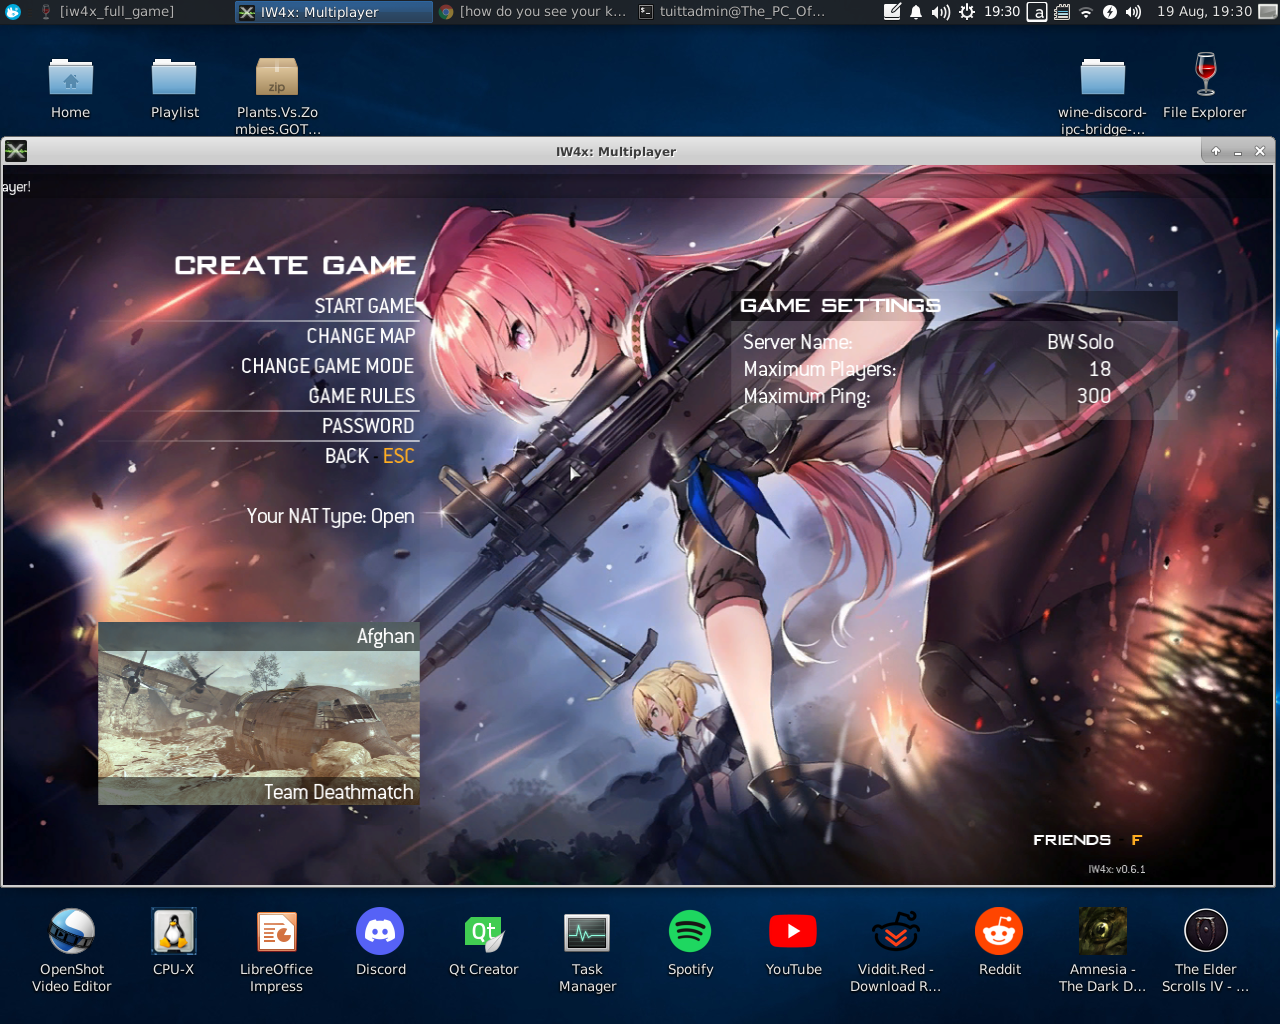Open the Wi-Fi network indicator
This screenshot has width=1280, height=1024.
(1086, 12)
